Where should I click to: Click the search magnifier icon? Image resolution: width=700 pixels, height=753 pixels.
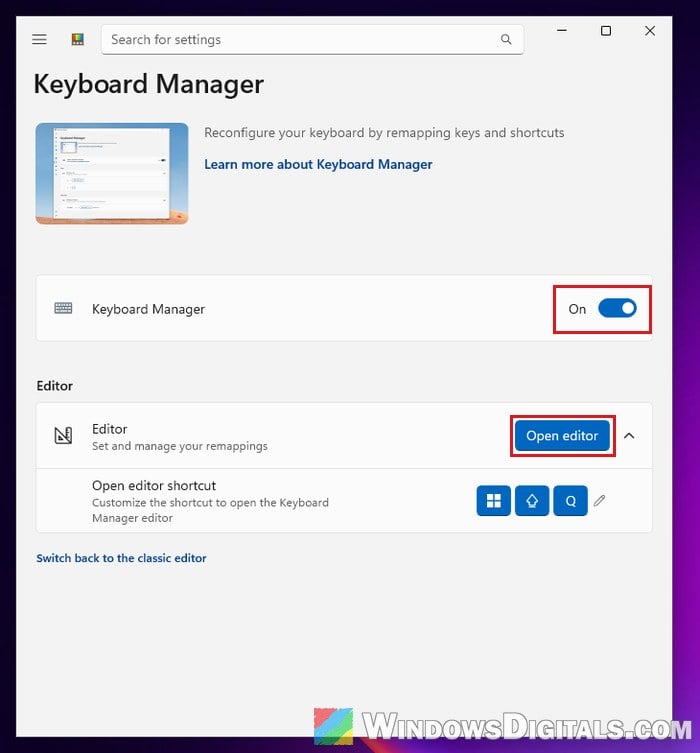click(x=506, y=39)
